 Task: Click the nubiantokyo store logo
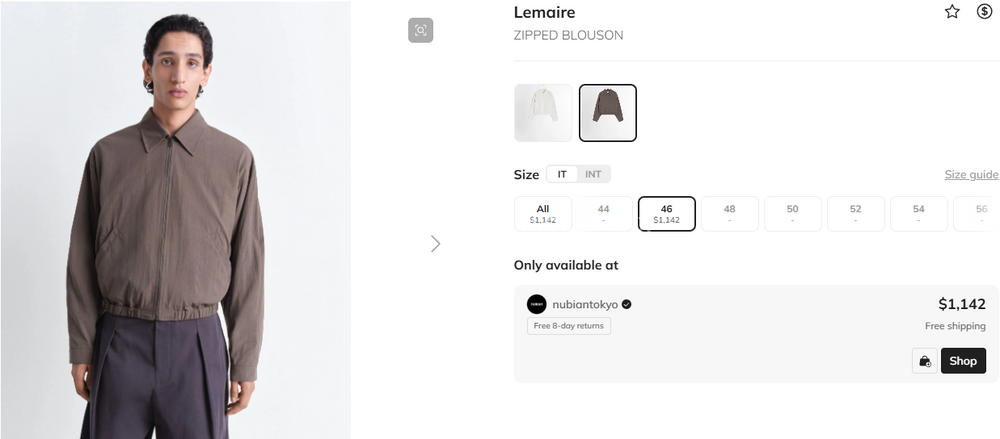[x=537, y=304]
